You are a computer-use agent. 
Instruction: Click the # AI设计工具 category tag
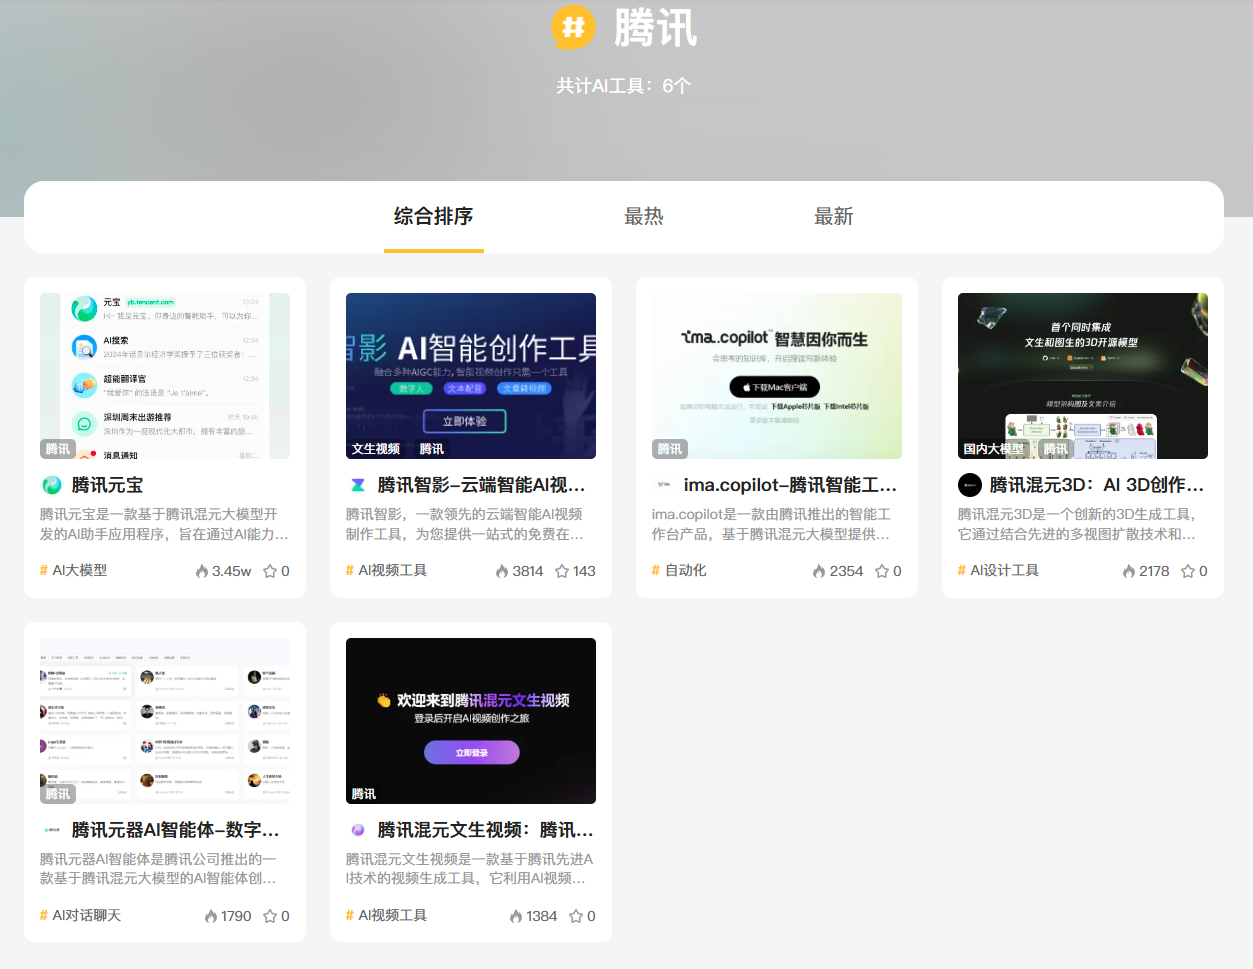click(998, 570)
